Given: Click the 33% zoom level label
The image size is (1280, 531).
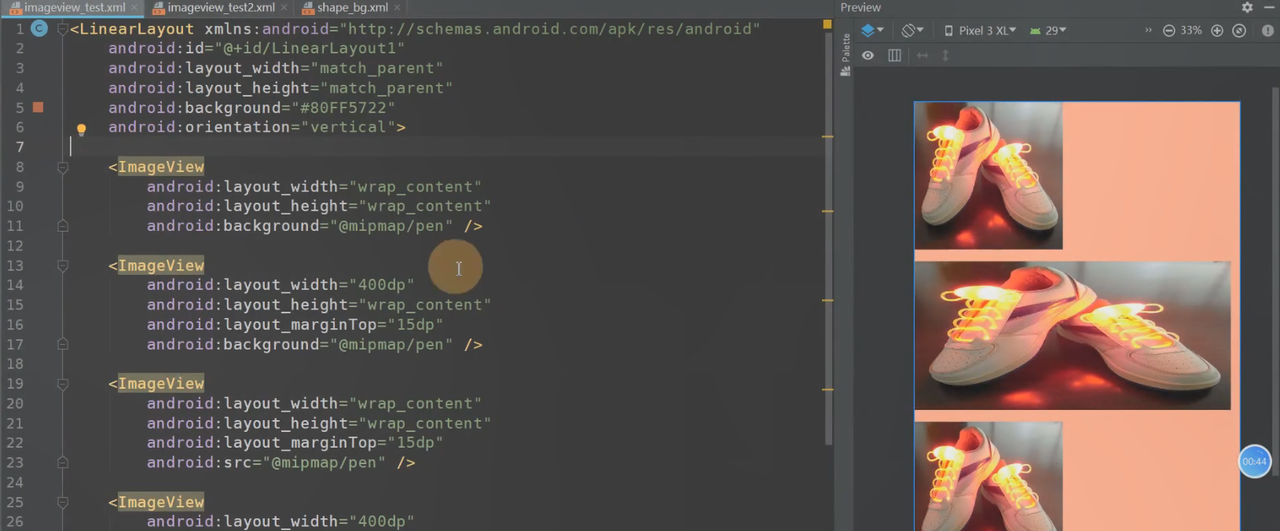Looking at the screenshot, I should pos(1191,31).
